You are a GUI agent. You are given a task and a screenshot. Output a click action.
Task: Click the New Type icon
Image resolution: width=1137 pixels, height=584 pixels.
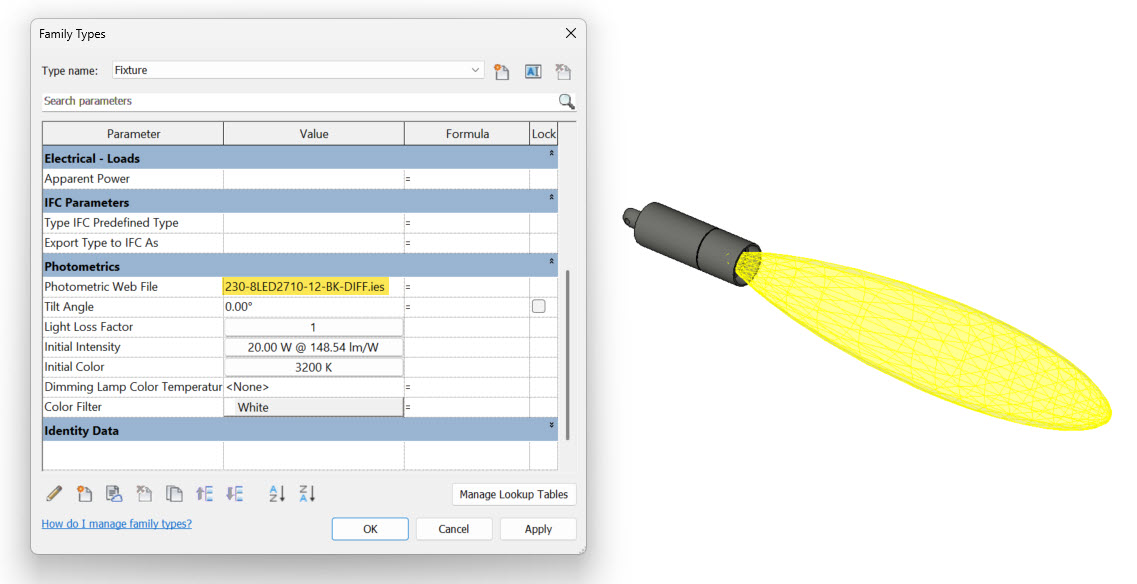502,71
